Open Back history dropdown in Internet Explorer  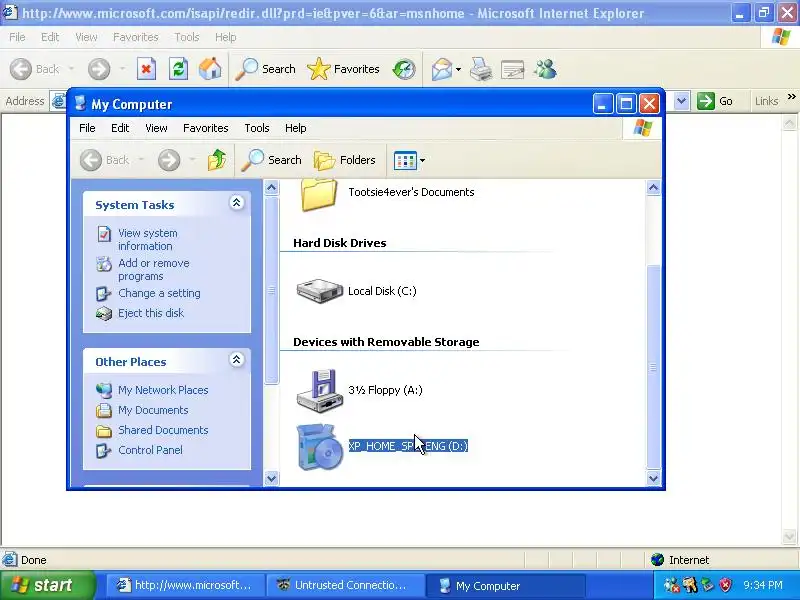[x=71, y=69]
